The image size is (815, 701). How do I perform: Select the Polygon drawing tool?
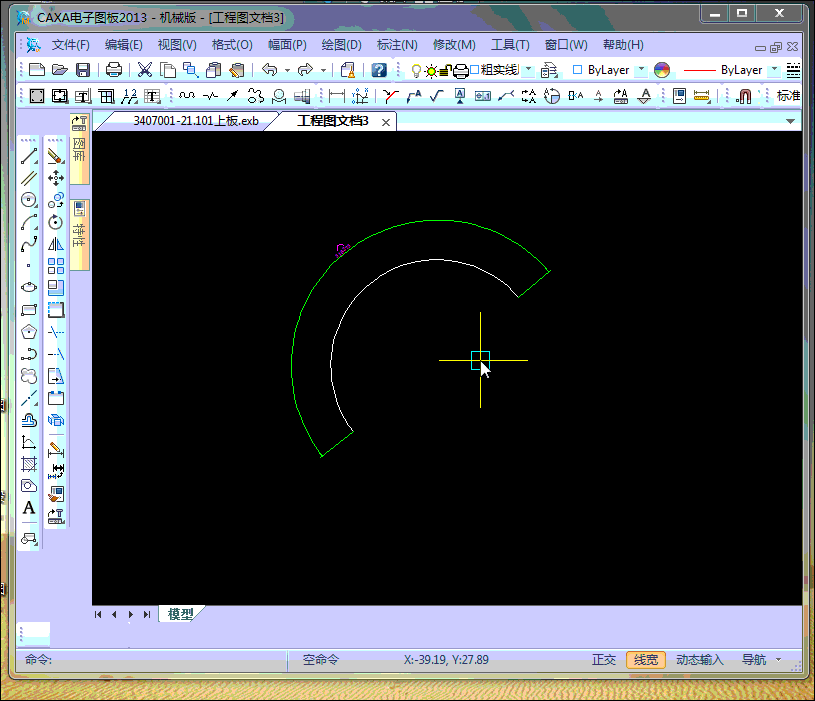(29, 332)
